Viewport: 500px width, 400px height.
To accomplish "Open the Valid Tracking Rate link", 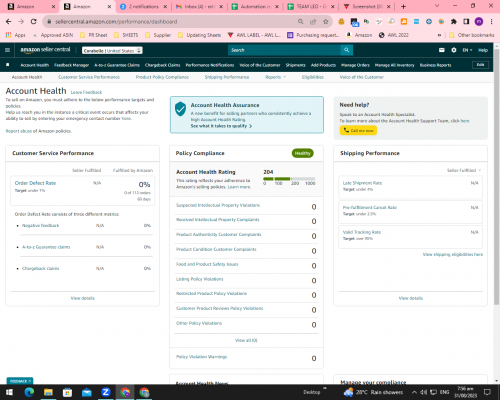I will point(362,232).
